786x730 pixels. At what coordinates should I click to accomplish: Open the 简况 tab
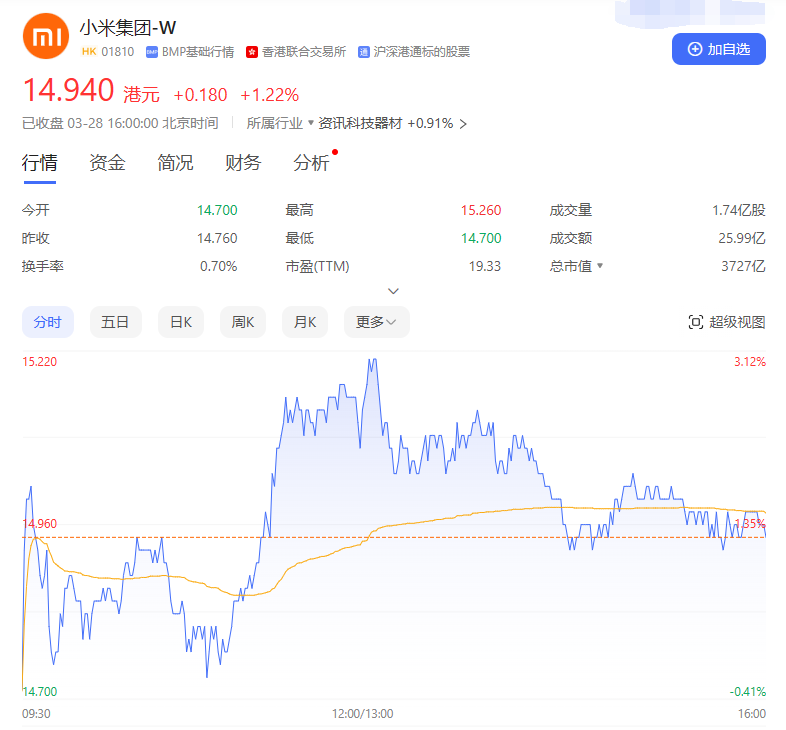tap(175, 163)
